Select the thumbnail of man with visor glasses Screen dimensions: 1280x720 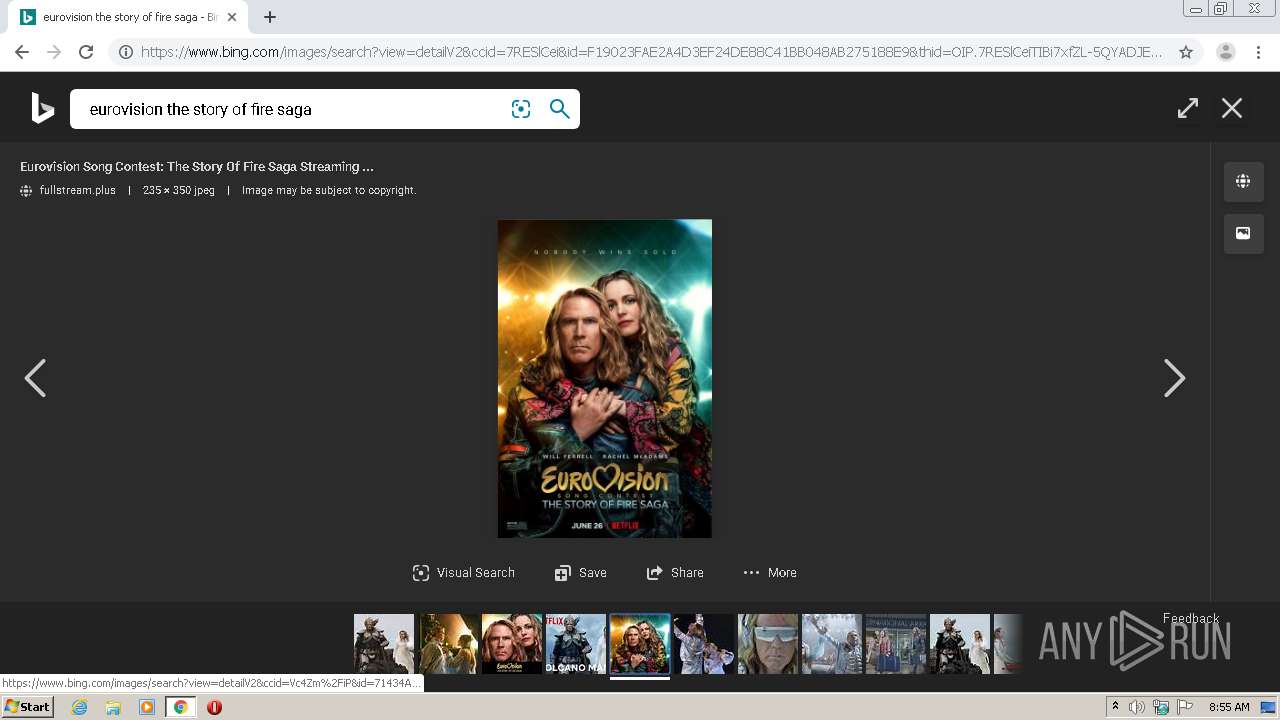[x=768, y=644]
